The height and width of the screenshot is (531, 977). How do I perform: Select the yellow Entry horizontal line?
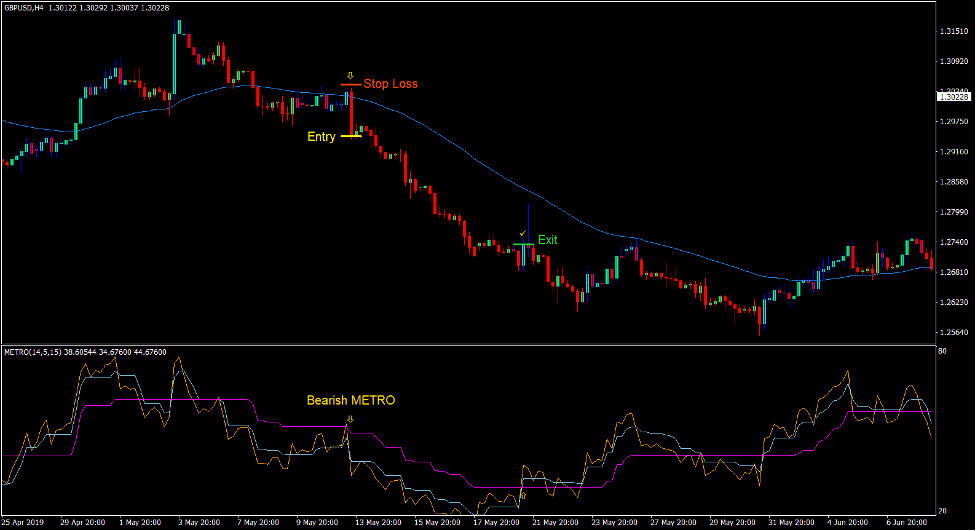pos(351,136)
